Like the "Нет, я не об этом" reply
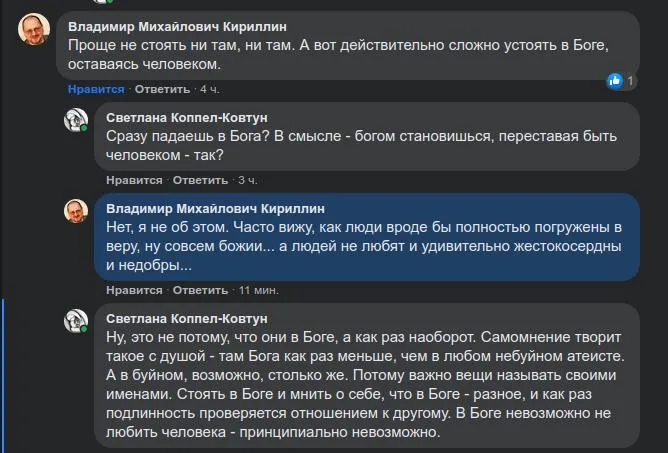This screenshot has height=453, width=668. [x=134, y=290]
